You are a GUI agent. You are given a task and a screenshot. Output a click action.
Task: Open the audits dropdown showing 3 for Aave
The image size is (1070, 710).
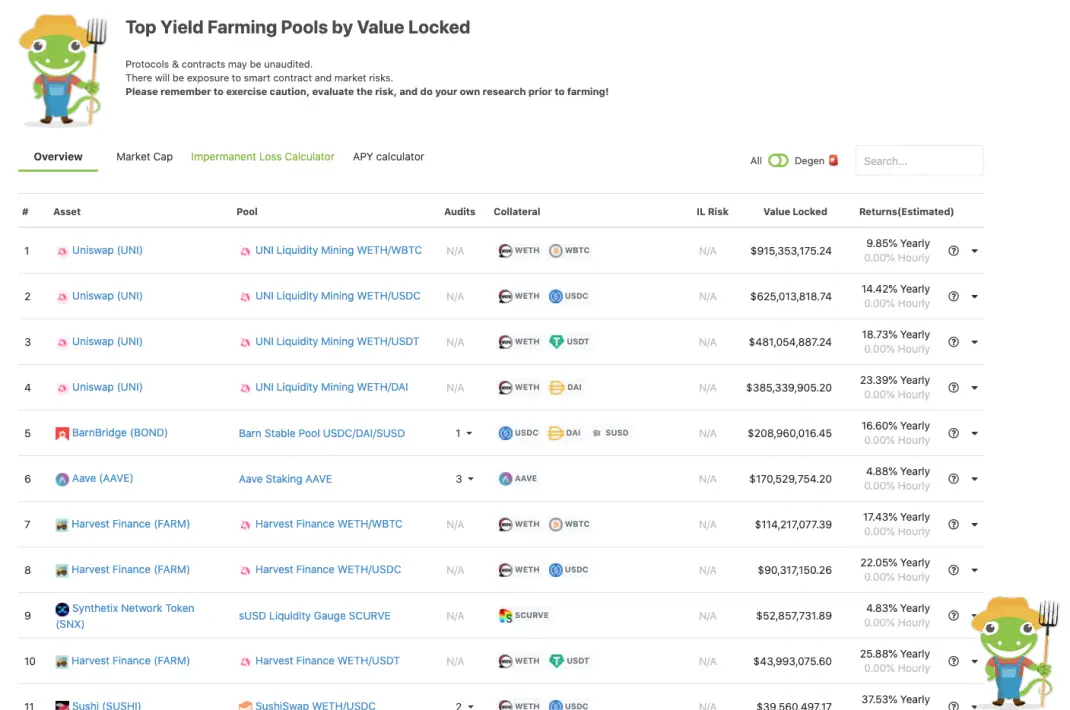pos(464,479)
